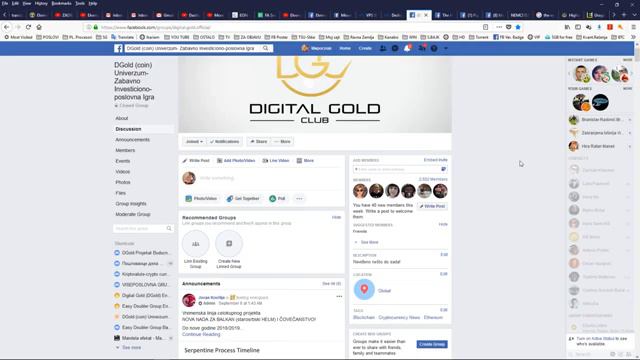Select Add Photo/Video in the composer
The width and height of the screenshot is (640, 360).
coord(236,161)
